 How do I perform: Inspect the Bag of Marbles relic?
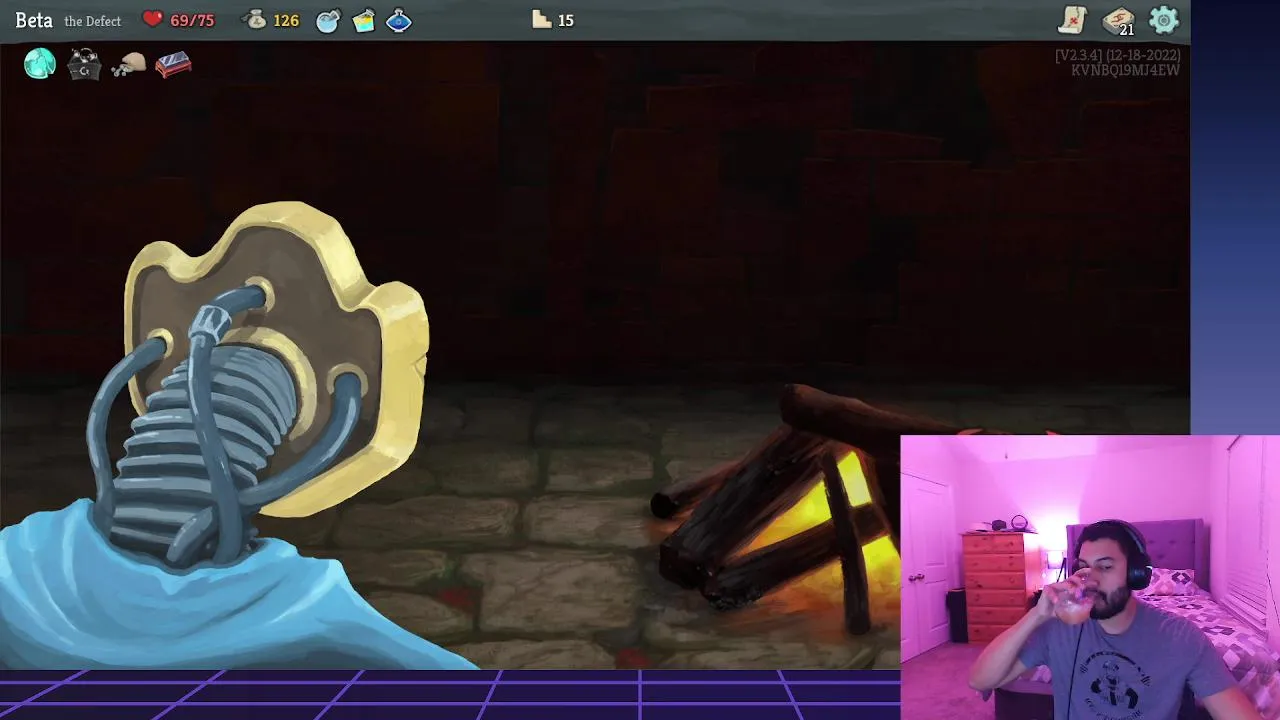tap(128, 65)
